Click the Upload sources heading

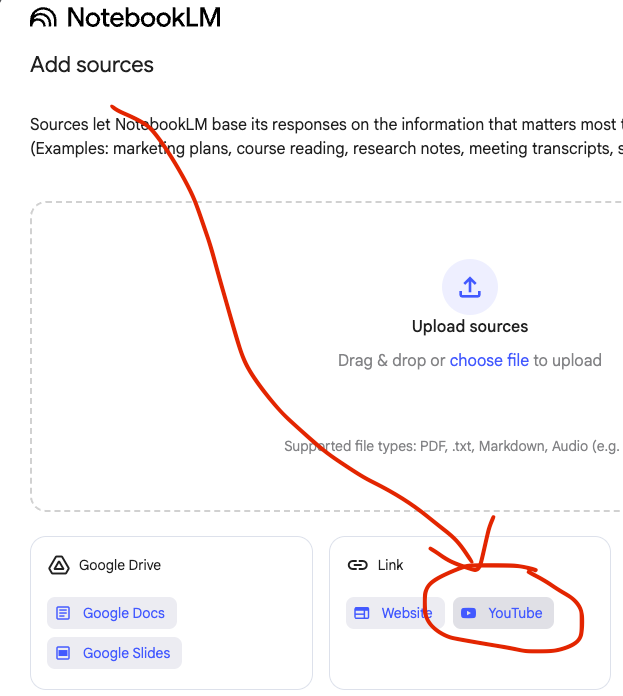coord(470,326)
